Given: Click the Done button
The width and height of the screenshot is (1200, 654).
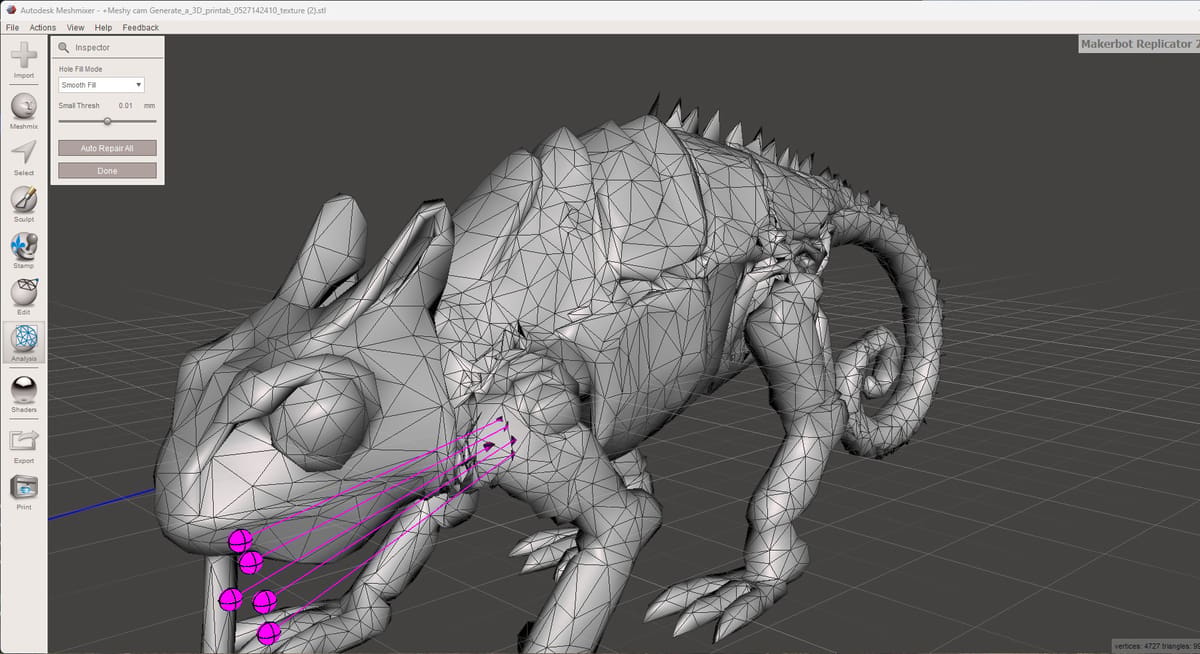Looking at the screenshot, I should (107, 171).
